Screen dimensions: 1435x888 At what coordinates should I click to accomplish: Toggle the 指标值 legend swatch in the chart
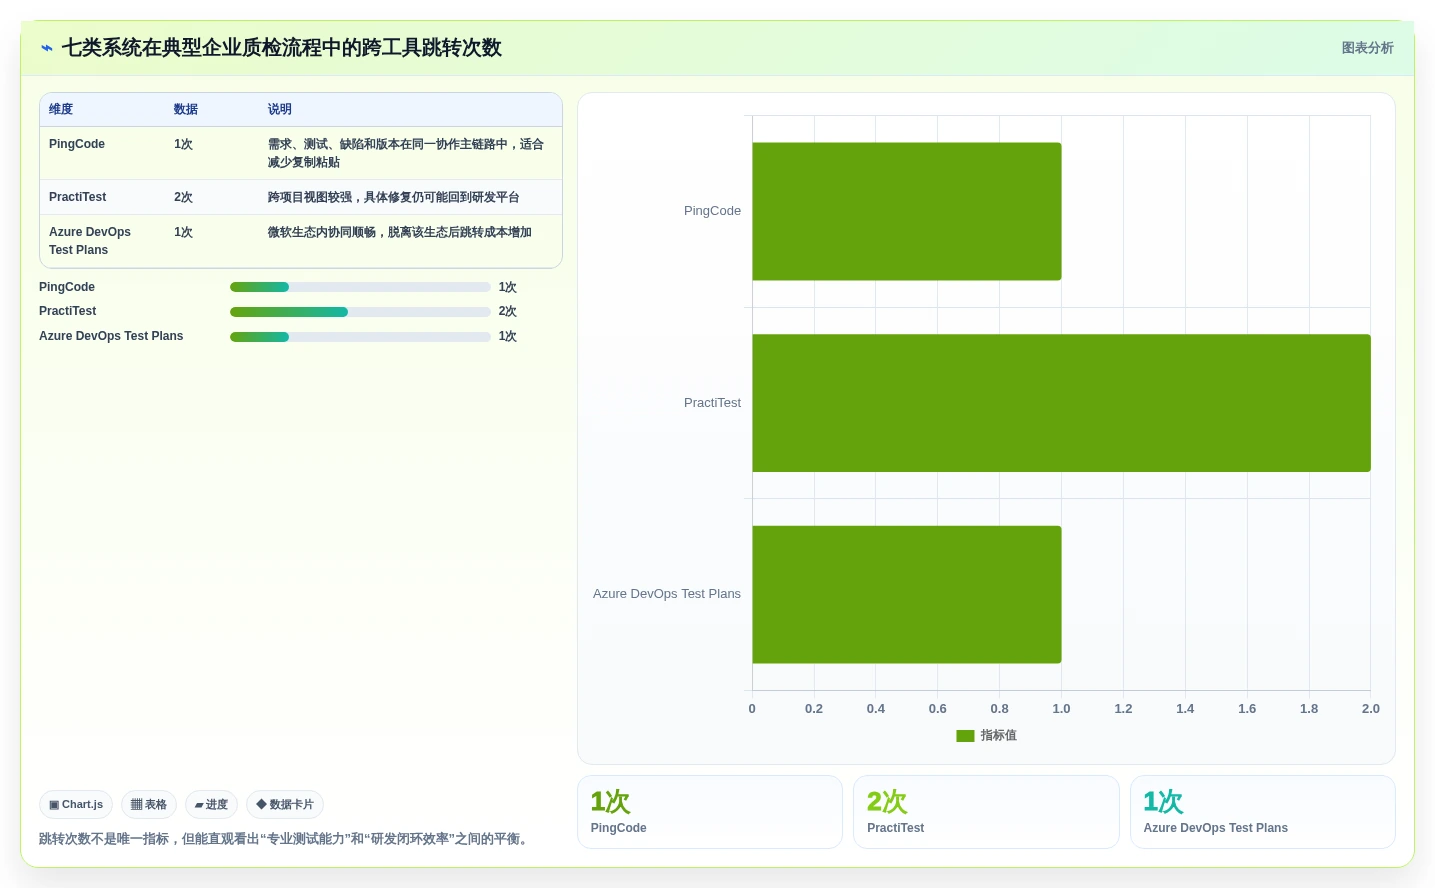pos(965,736)
